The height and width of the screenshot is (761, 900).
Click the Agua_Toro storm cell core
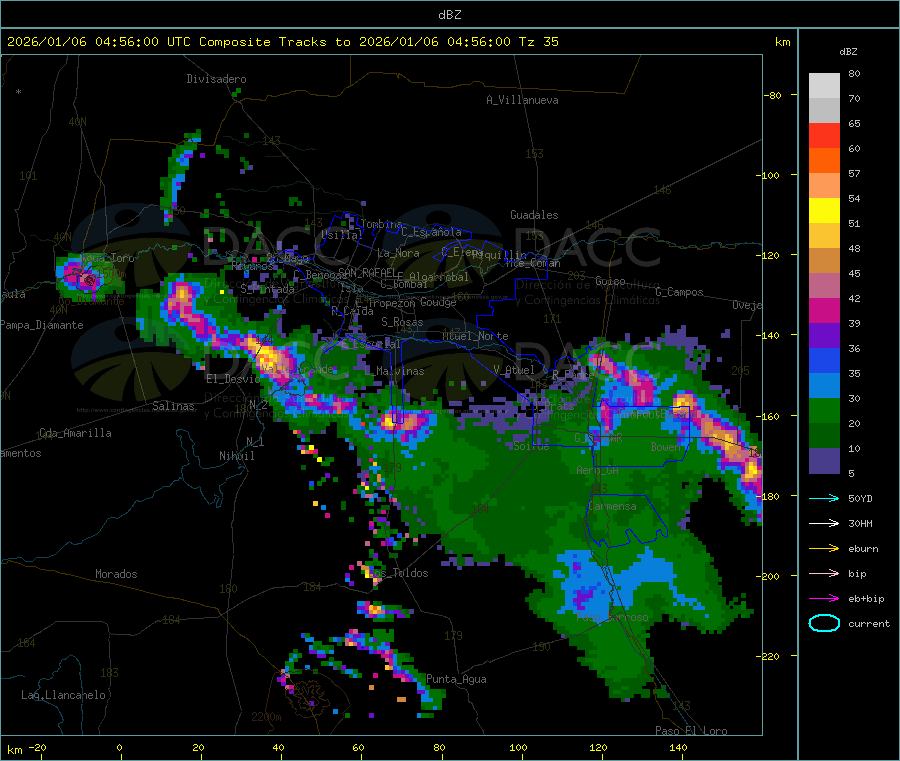88,280
